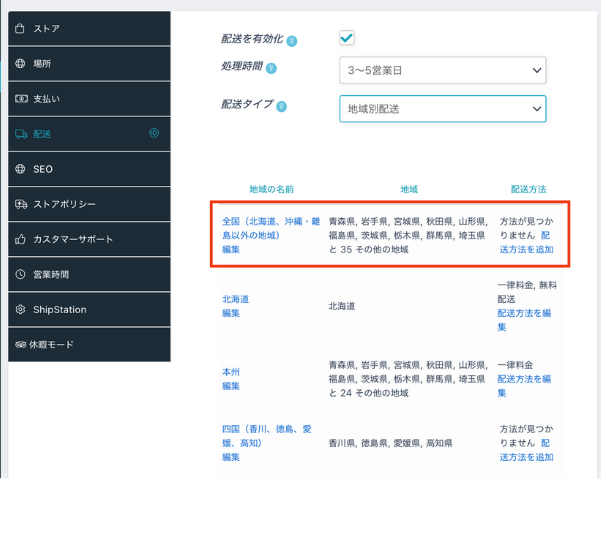The width and height of the screenshot is (606, 536).
Task: Expand the 配送タイプ dropdown showing 地域別配送
Action: click(x=442, y=108)
